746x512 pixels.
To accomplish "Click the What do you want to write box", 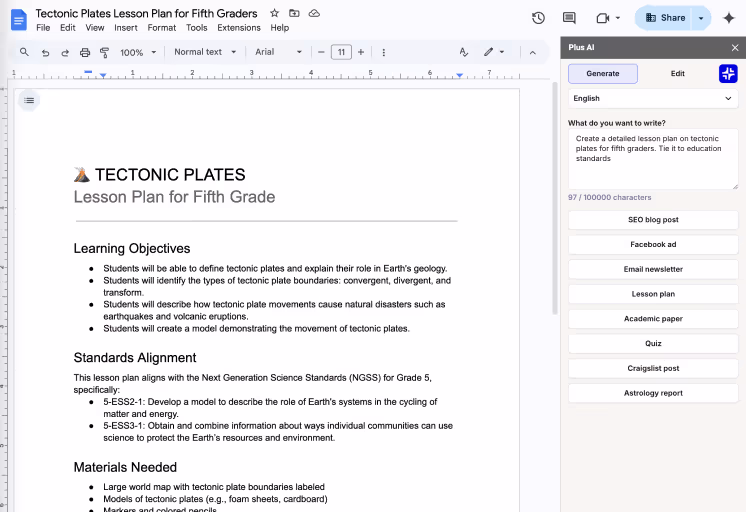I will click(653, 159).
